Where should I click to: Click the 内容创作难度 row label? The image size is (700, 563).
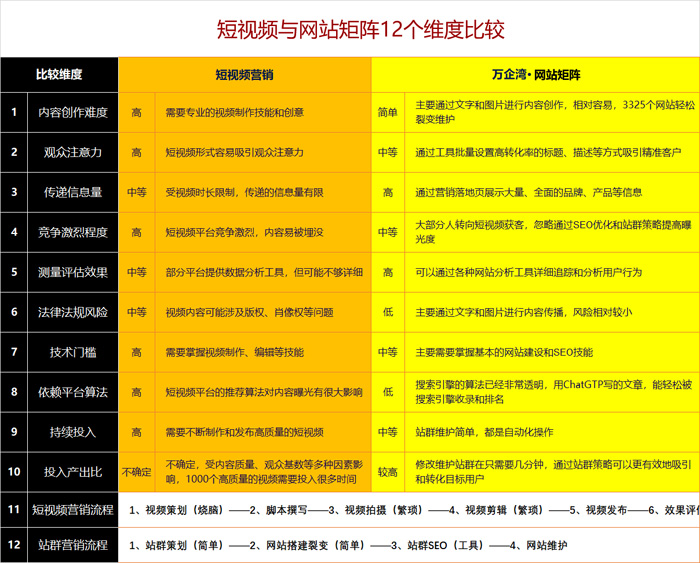point(72,112)
